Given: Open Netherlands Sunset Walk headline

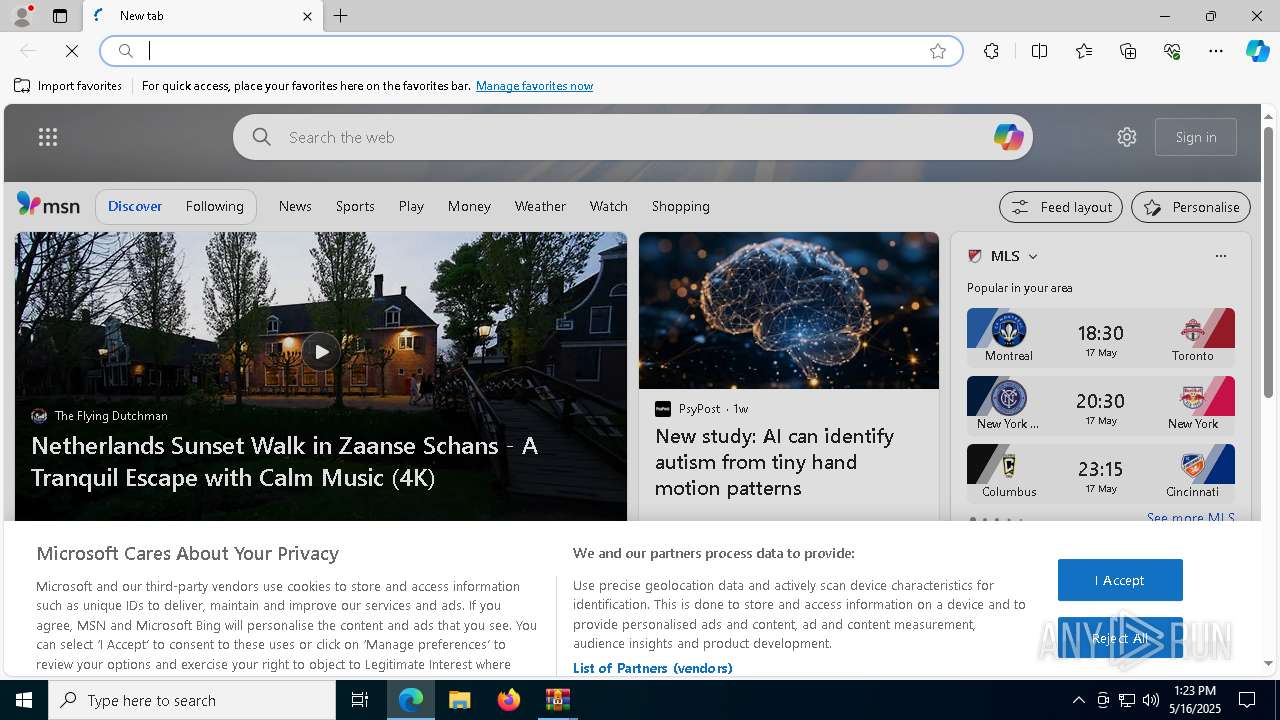Looking at the screenshot, I should (284, 461).
